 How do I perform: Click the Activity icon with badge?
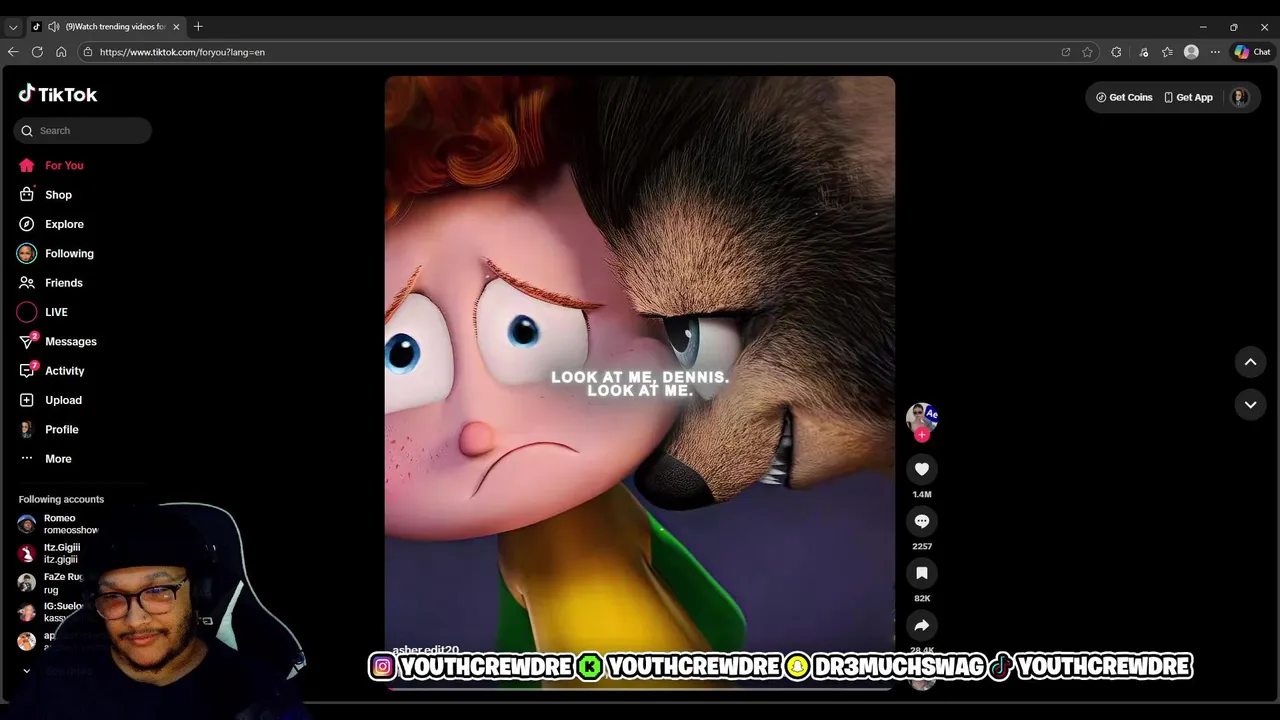[28, 371]
